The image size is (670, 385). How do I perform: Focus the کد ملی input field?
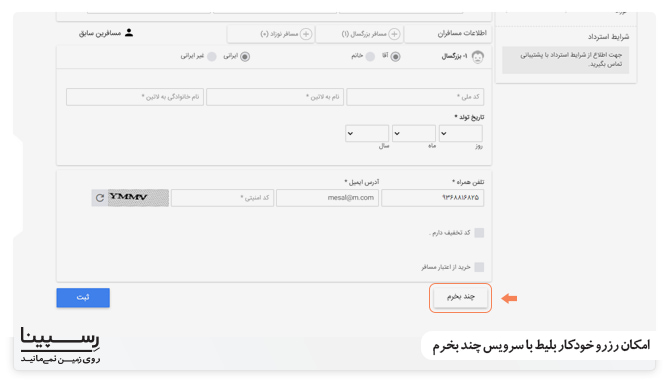[415, 97]
